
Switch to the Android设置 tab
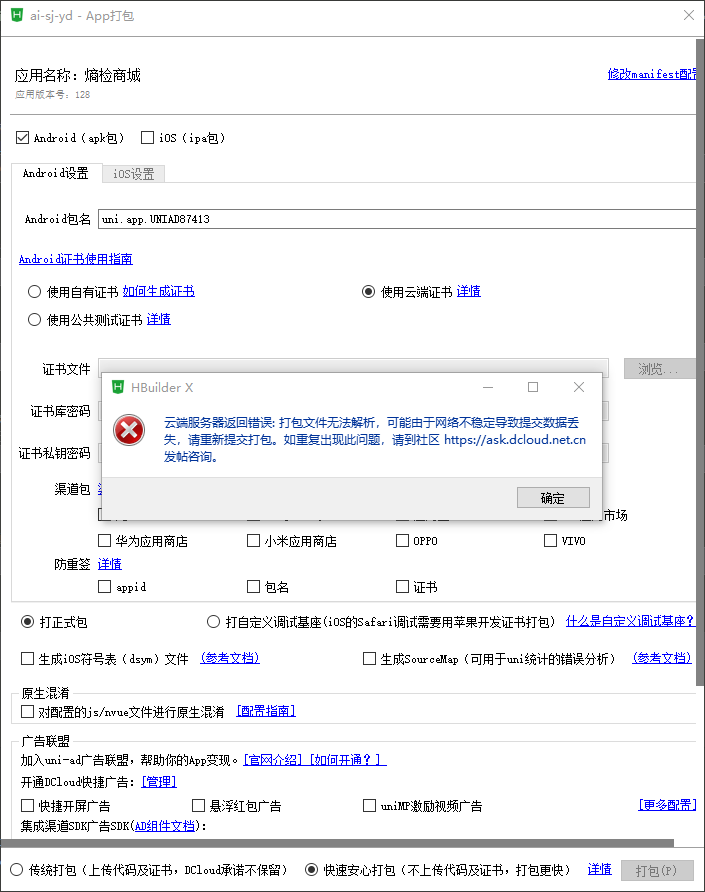(56, 174)
